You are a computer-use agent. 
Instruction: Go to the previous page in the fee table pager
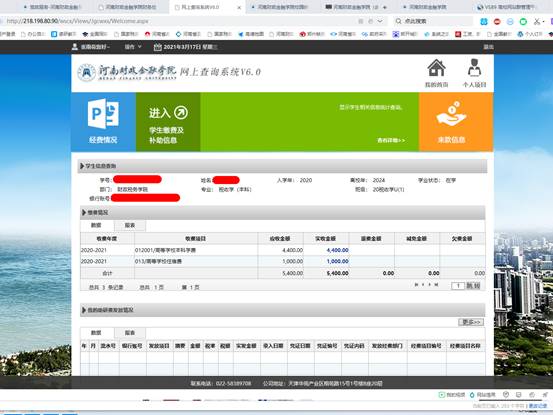tap(423, 285)
